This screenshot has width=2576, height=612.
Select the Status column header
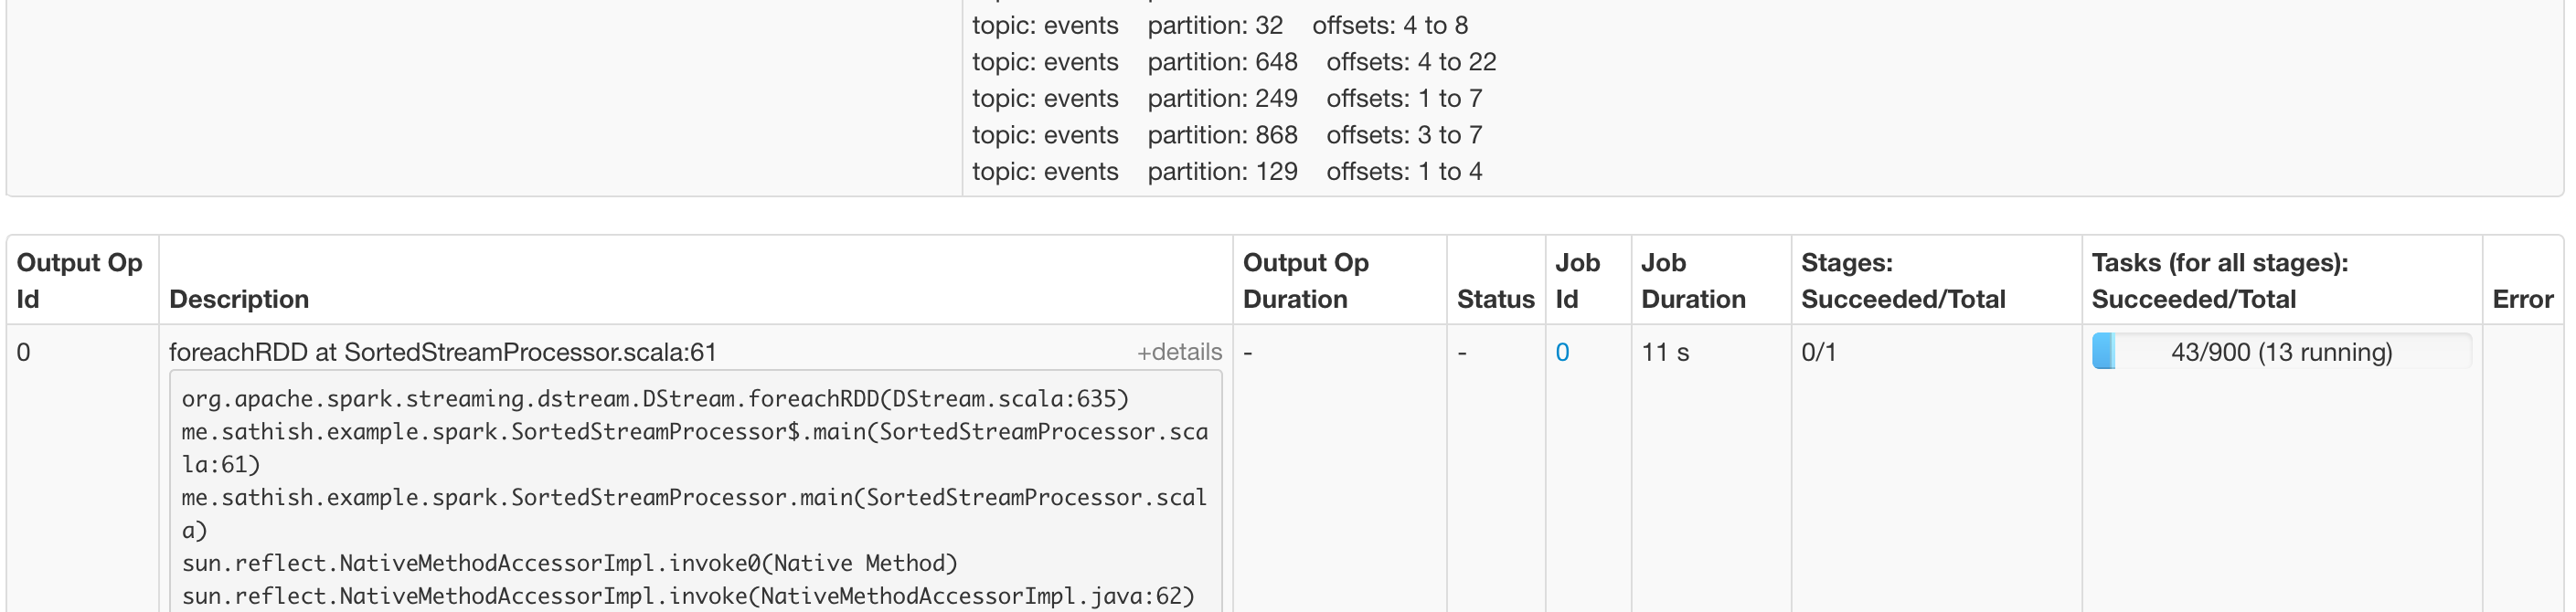(1495, 299)
